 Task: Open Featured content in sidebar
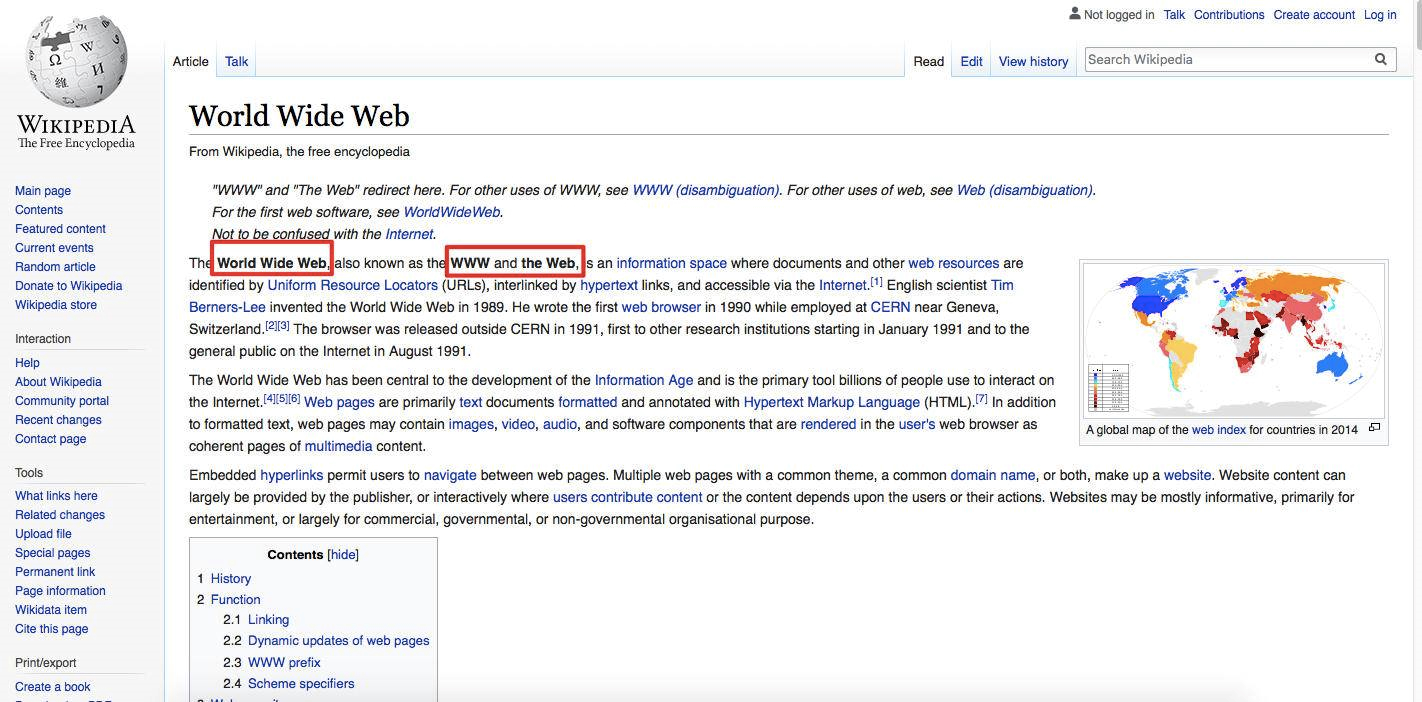(60, 229)
